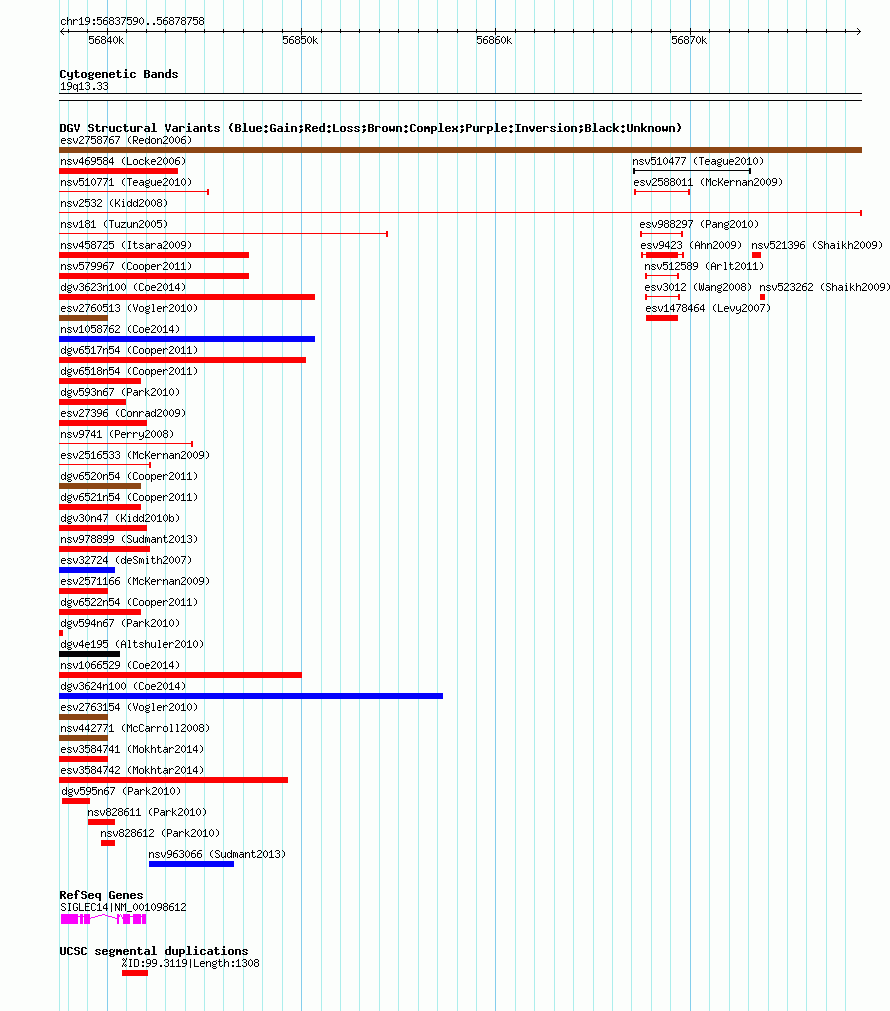The height and width of the screenshot is (1011, 890).
Task: Open esv9423 (Ahn2009) label
Action: pos(691,245)
